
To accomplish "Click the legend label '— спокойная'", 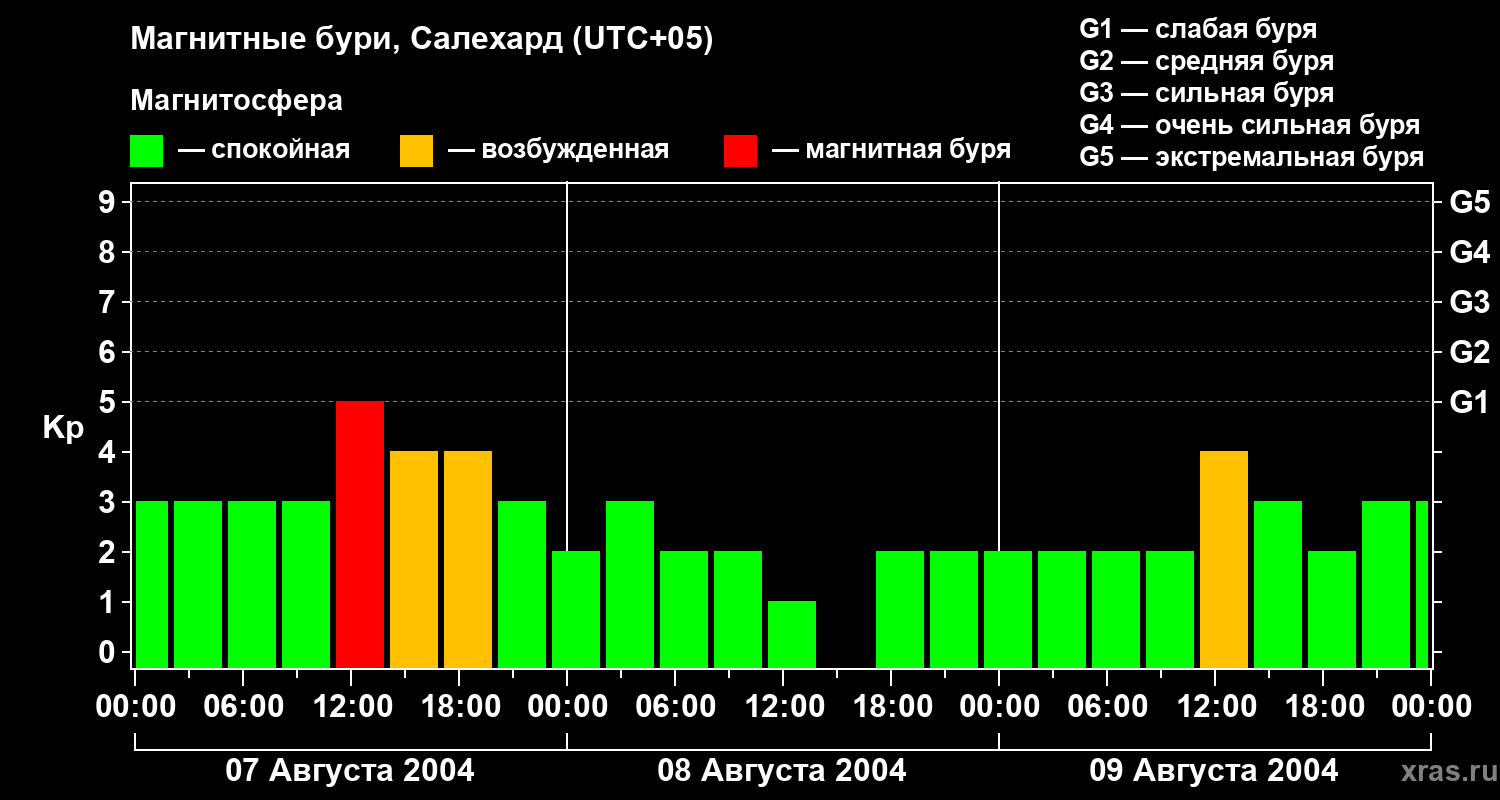I will click(x=264, y=150).
